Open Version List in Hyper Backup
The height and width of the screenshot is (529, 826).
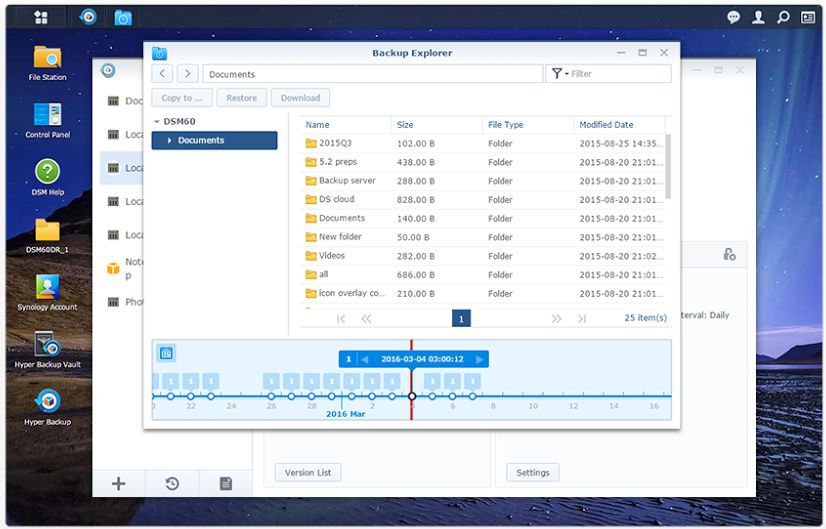coord(308,473)
